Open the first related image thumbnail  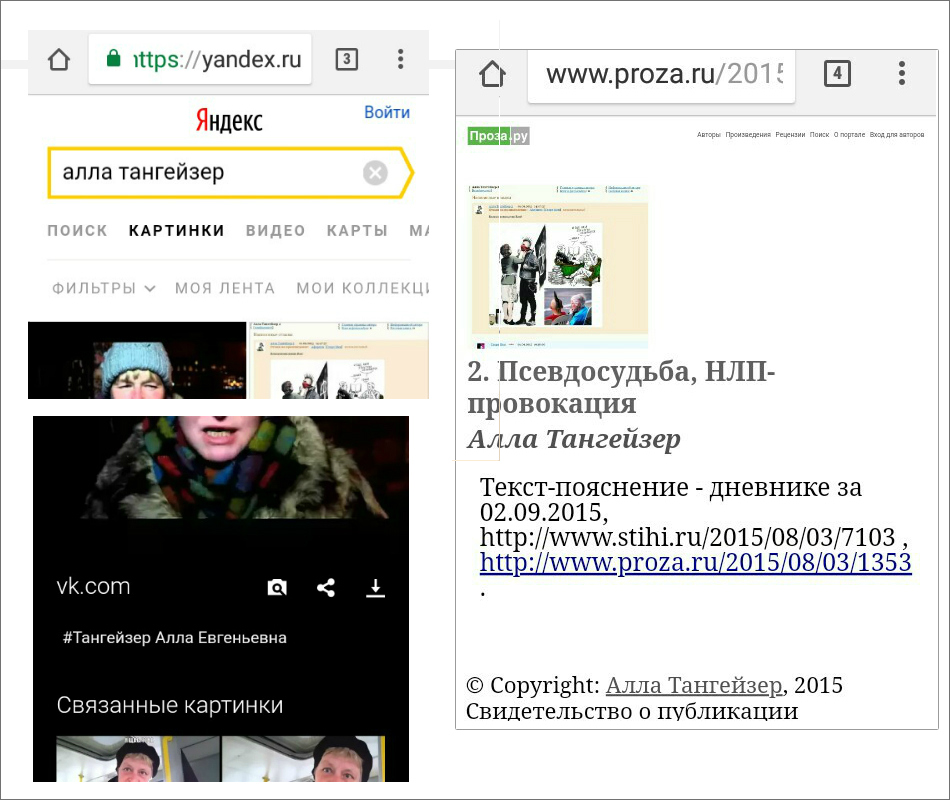click(138, 759)
